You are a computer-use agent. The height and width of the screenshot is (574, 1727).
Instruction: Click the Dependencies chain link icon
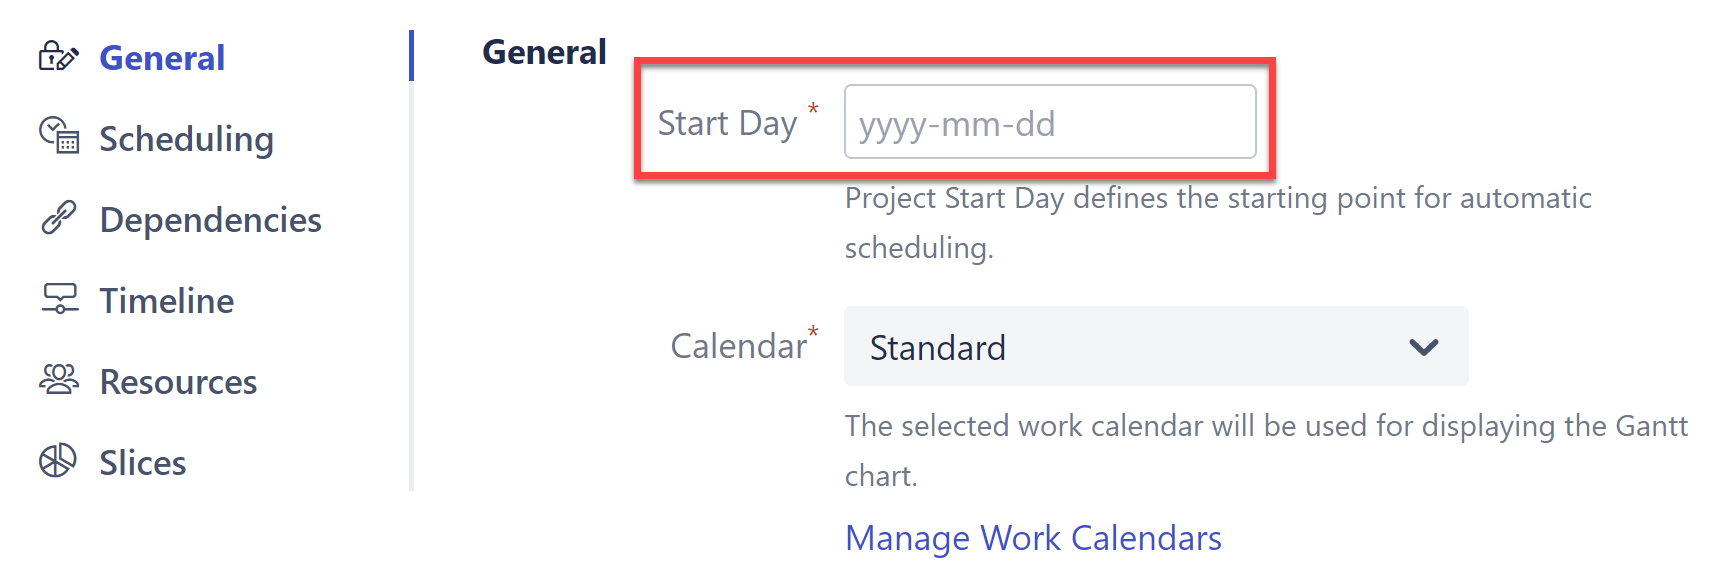pyautogui.click(x=58, y=218)
